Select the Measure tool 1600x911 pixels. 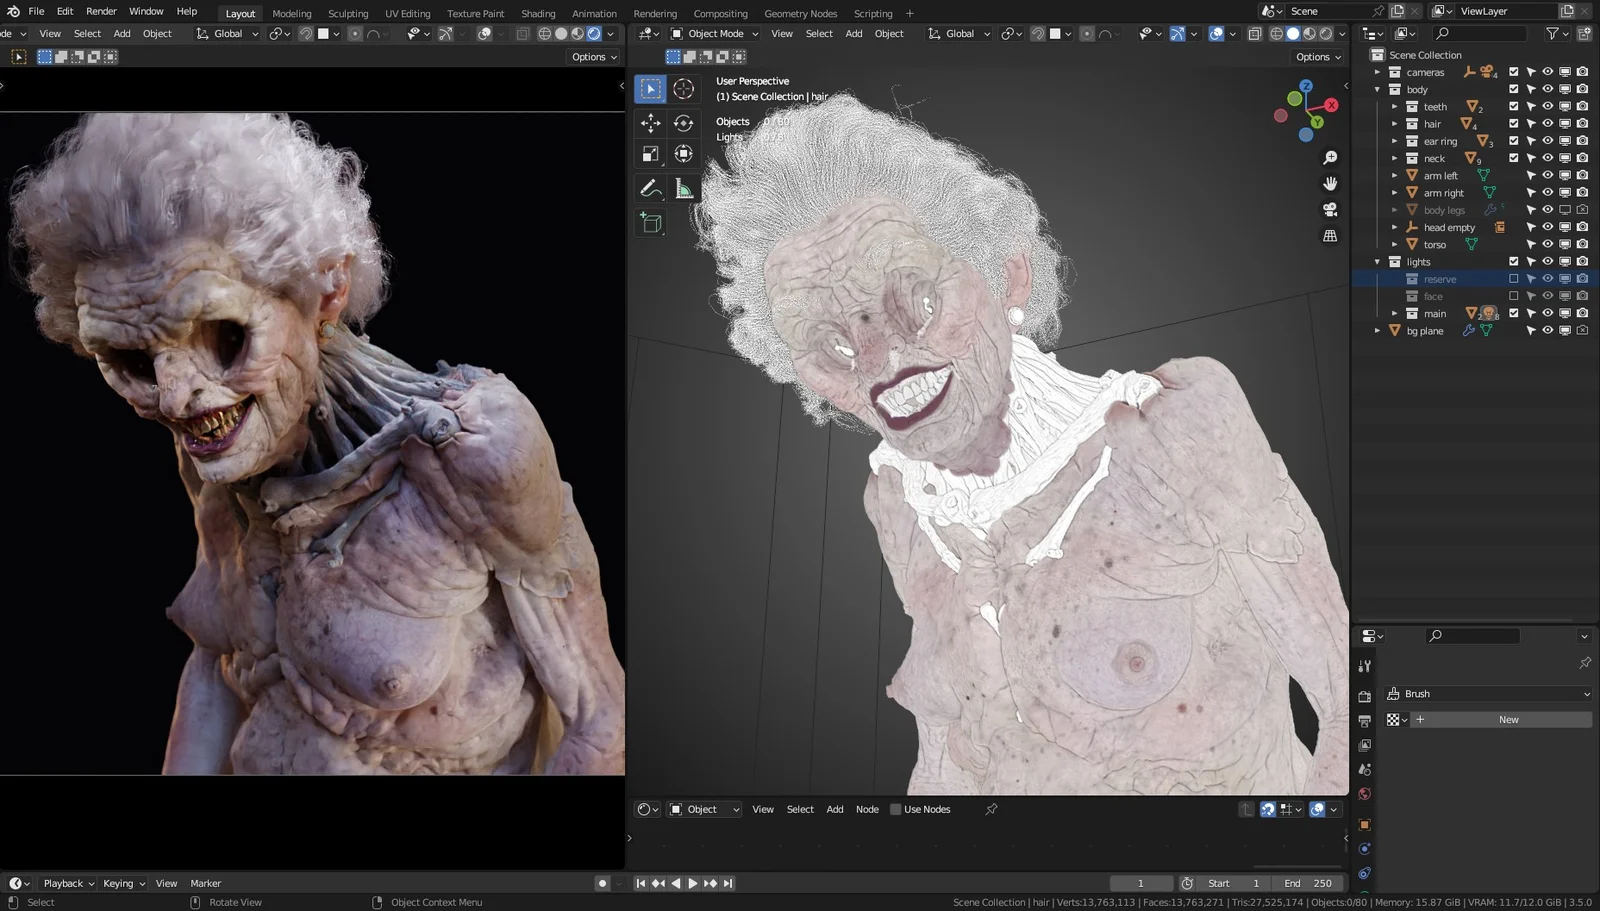684,187
